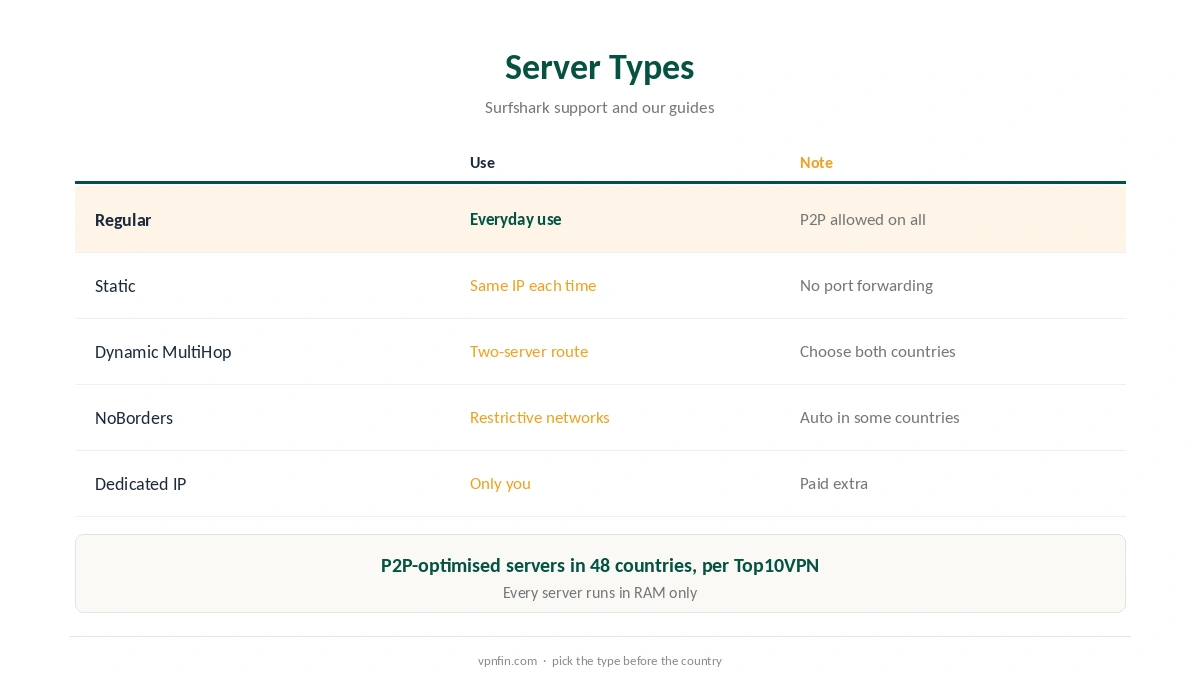
Task: Click 'Every server runs in RAM only' text
Action: [600, 593]
